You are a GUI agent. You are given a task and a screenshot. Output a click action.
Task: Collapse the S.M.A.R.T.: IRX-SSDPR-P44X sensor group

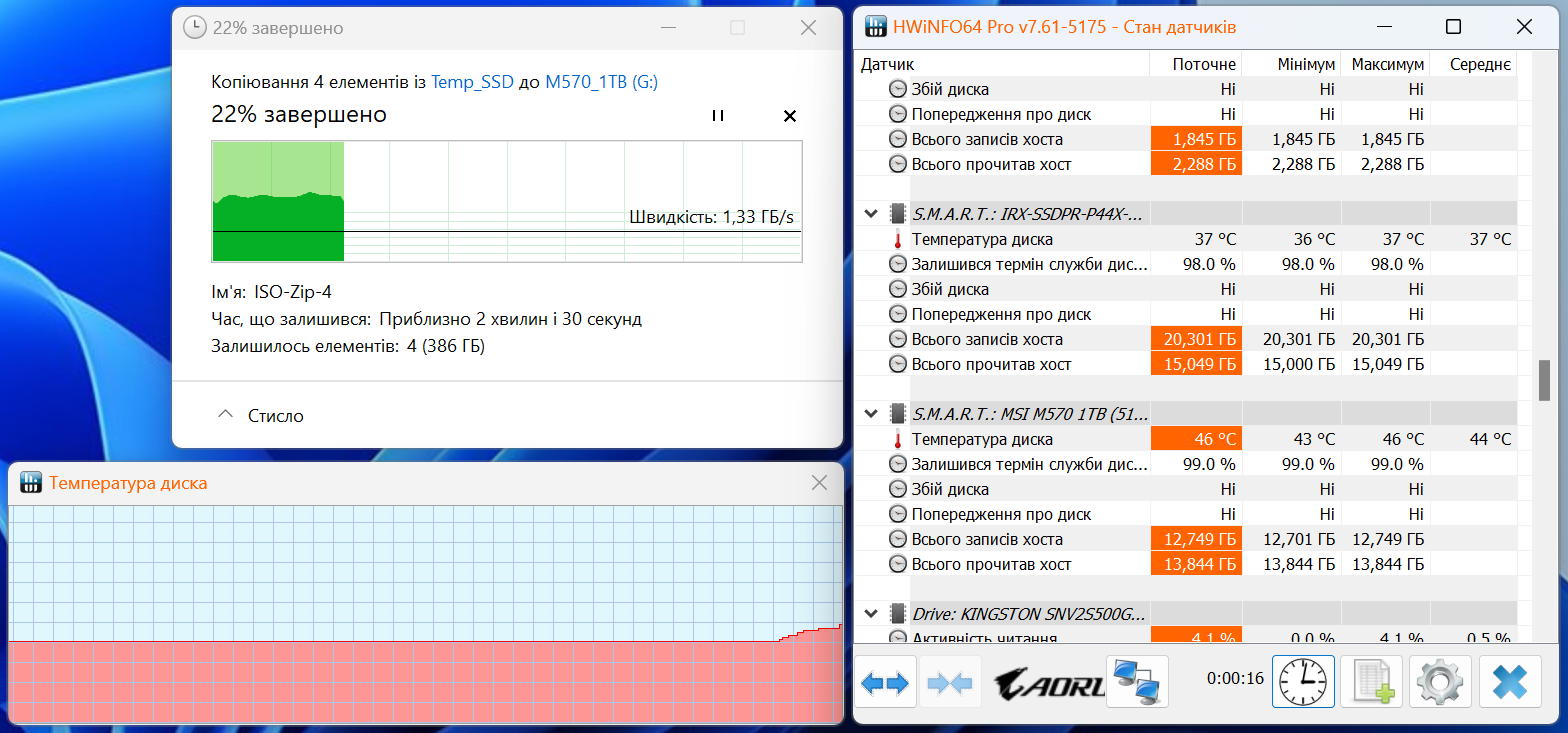871,213
